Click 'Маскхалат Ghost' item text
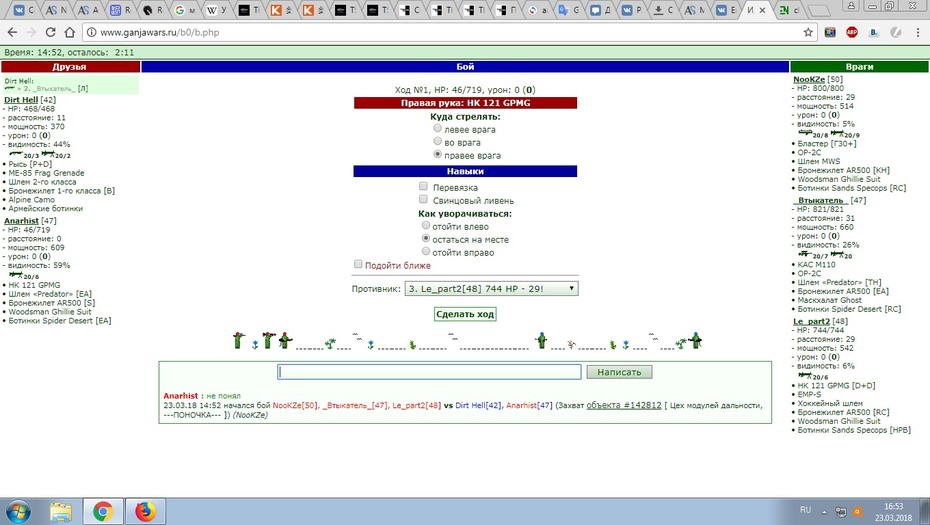The image size is (930, 525). (x=830, y=300)
